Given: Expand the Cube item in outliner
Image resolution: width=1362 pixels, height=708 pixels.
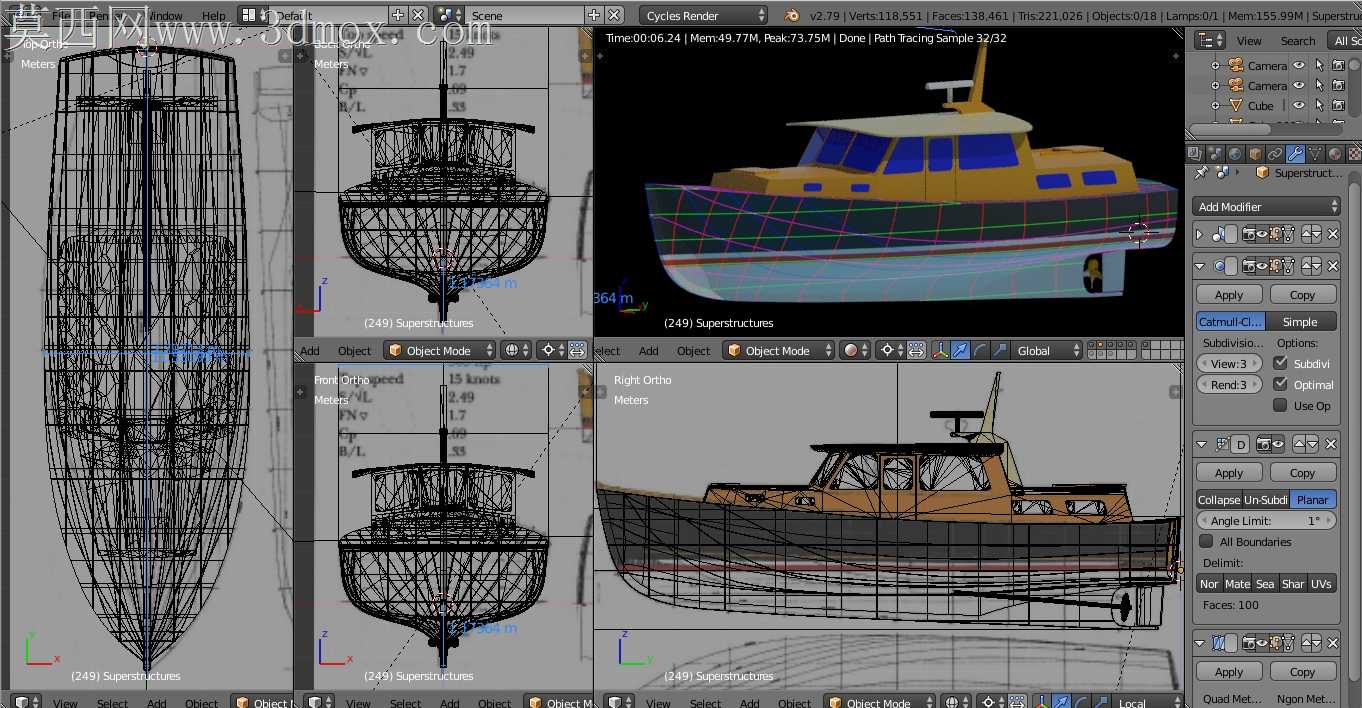Looking at the screenshot, I should coord(1215,105).
